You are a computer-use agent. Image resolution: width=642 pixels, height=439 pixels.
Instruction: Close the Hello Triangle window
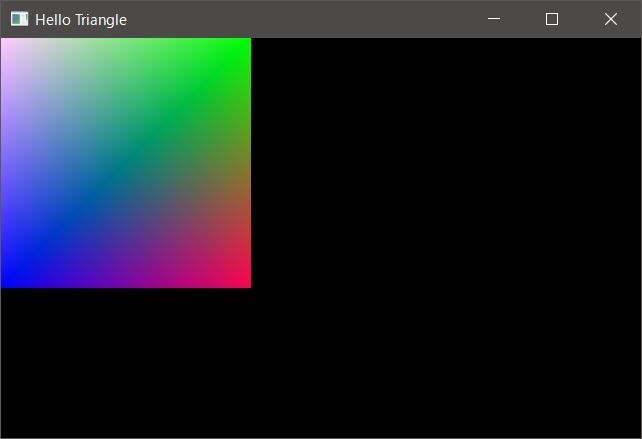tap(611, 19)
